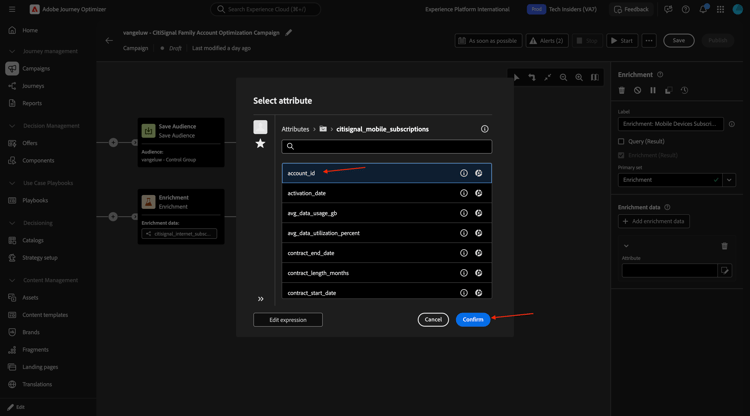Viewport: 750px width, 416px height.
Task: Click Add enrichment data button
Action: (653, 221)
